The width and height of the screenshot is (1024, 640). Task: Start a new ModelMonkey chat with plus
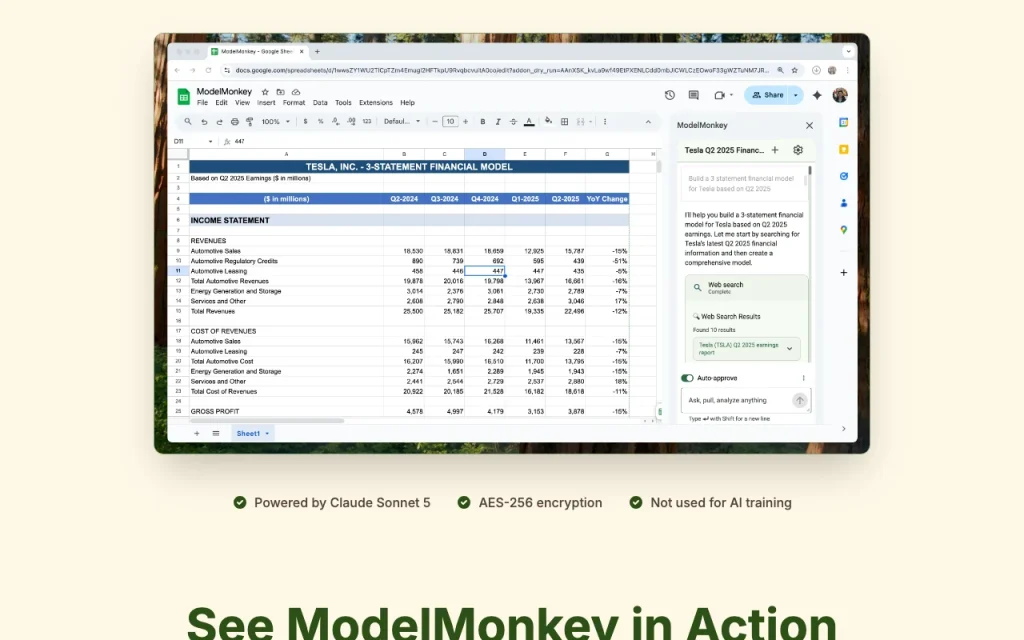pos(775,150)
